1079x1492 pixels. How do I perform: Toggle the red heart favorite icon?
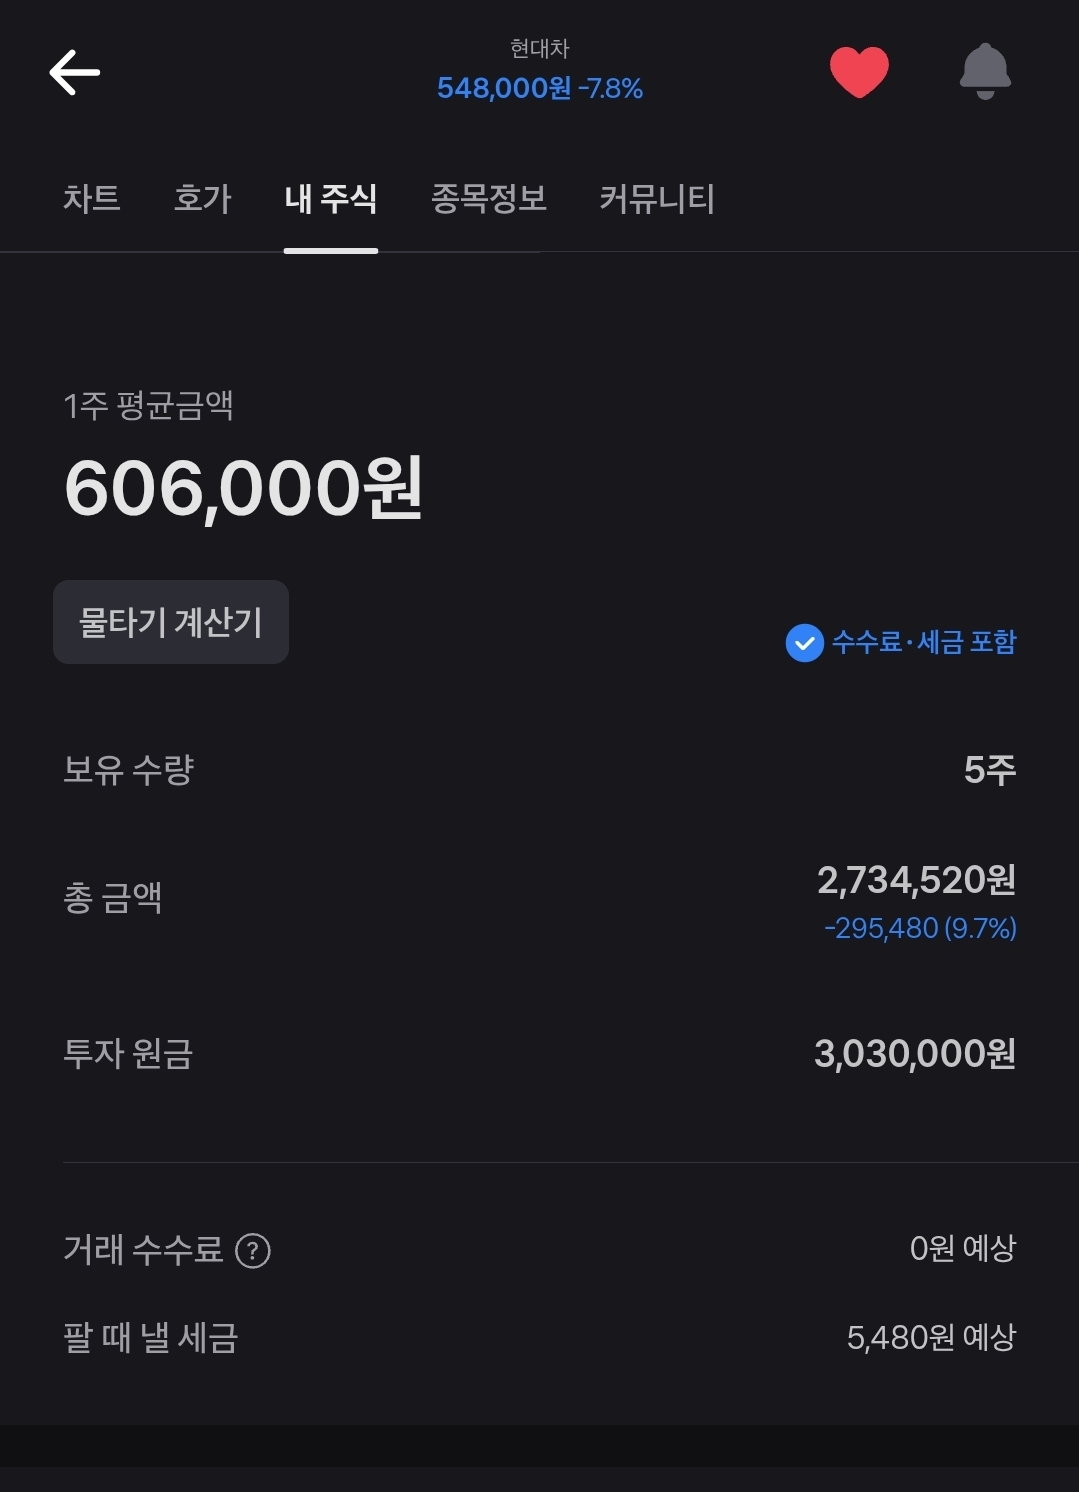tap(859, 72)
